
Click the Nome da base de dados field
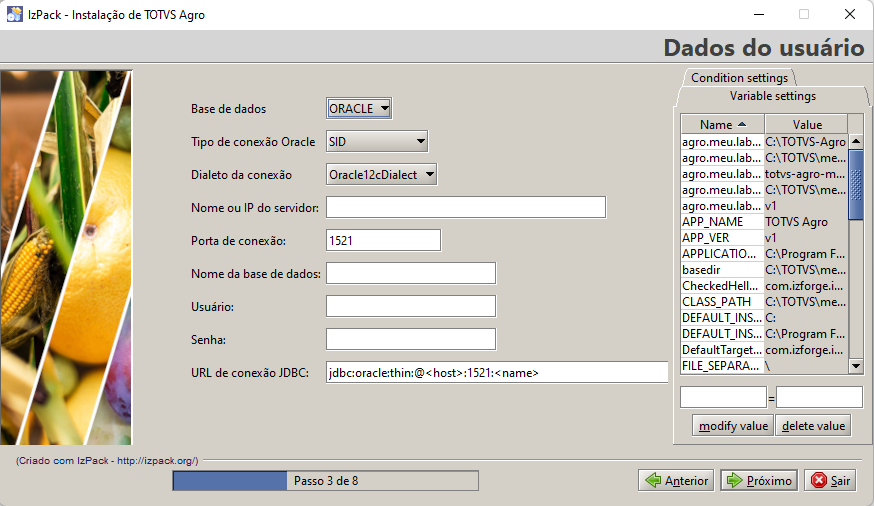[x=411, y=273]
